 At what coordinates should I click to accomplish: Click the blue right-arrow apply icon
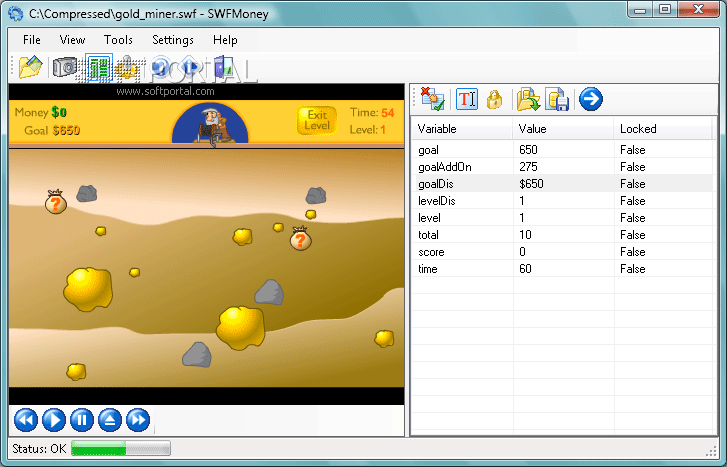point(591,99)
